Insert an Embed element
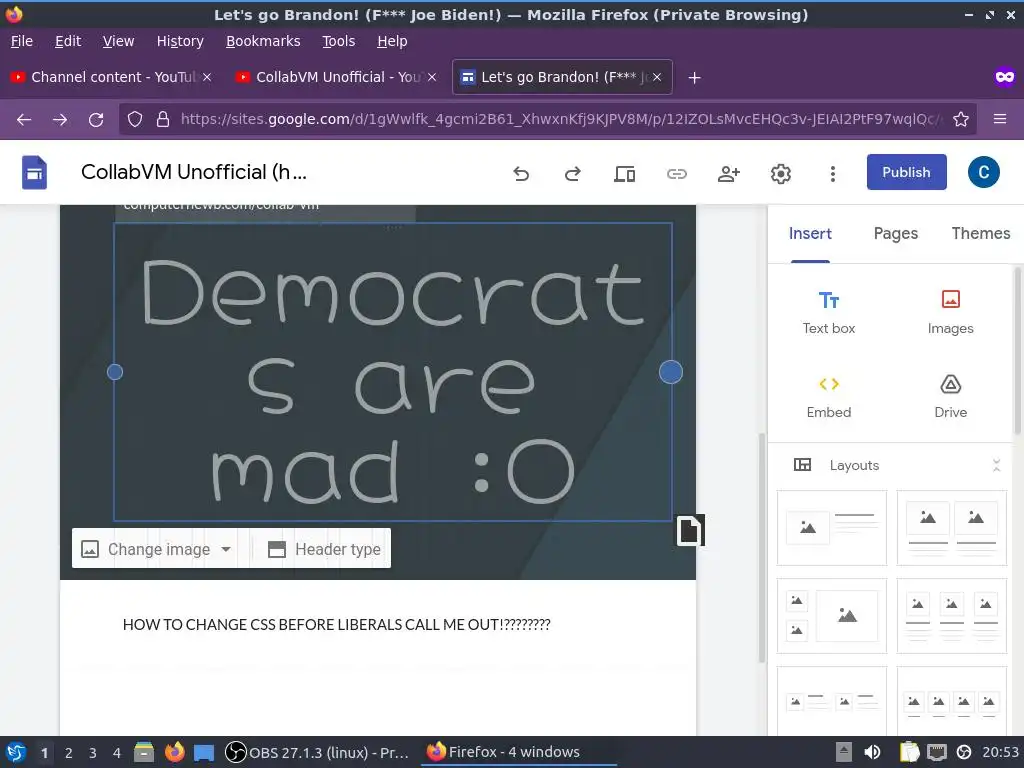 point(829,397)
